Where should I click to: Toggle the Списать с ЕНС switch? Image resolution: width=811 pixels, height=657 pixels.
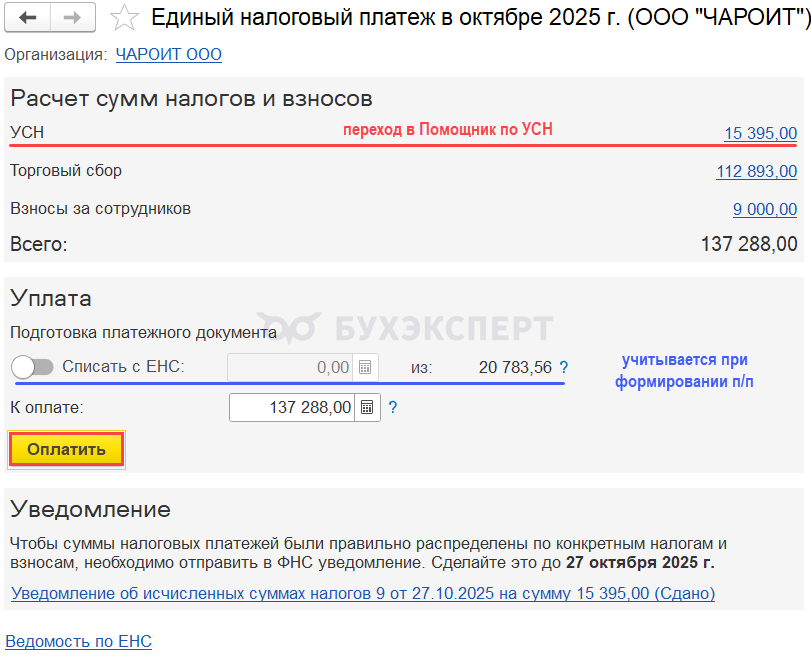click(32, 367)
